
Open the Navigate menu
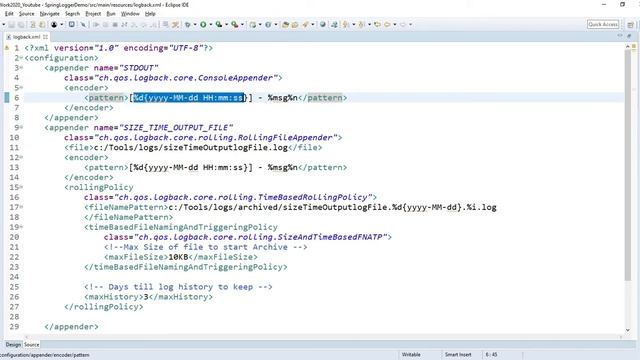pos(49,14)
